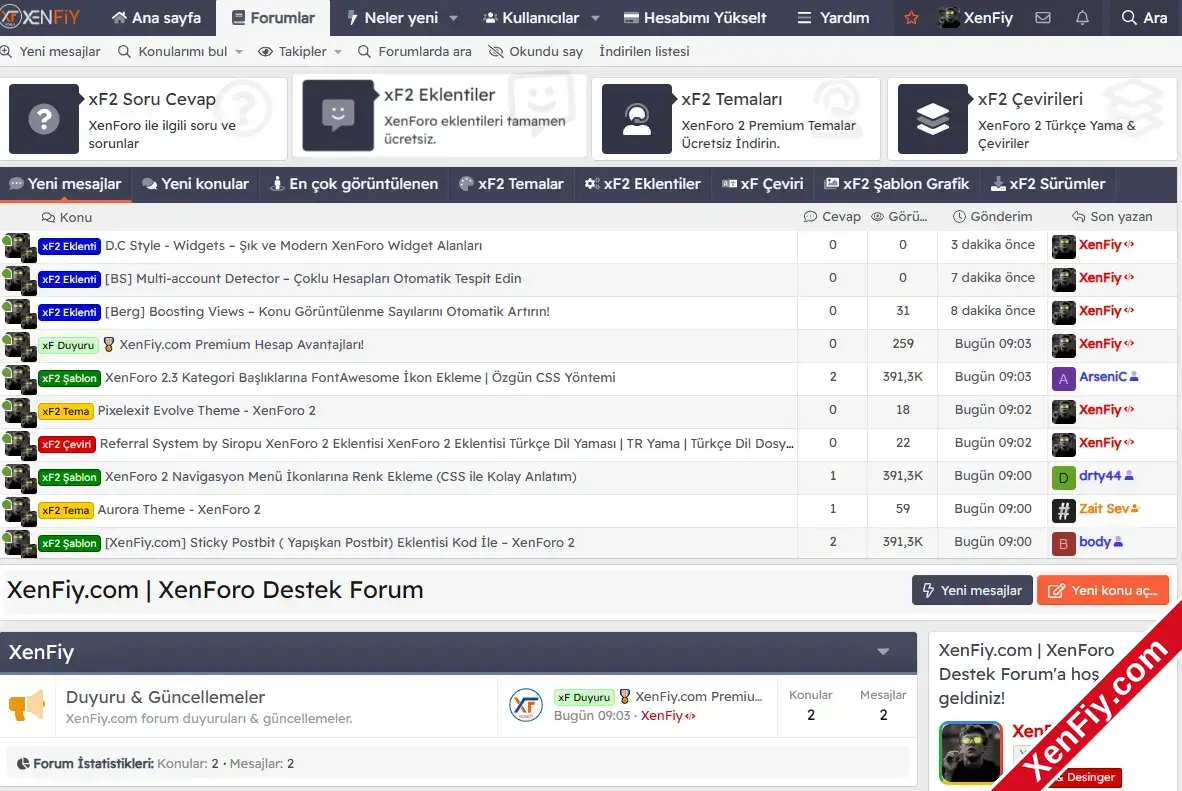Click ArsenicC purple avatar
1182x791 pixels.
pyautogui.click(x=1064, y=378)
